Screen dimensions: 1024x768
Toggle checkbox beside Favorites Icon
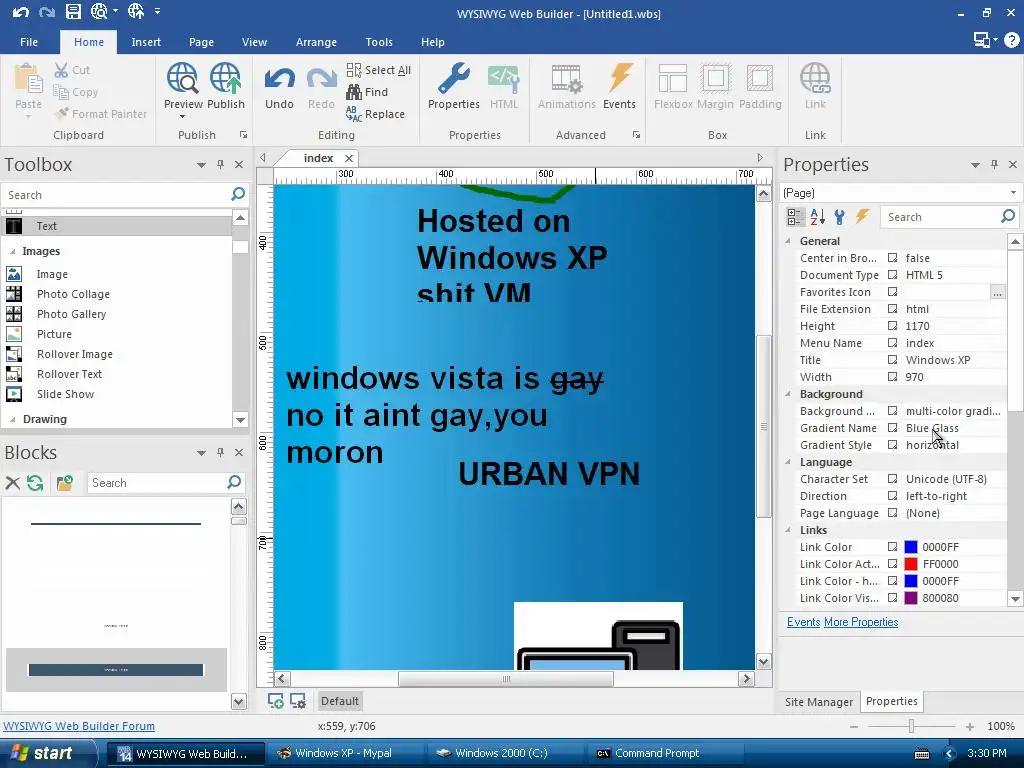(892, 292)
